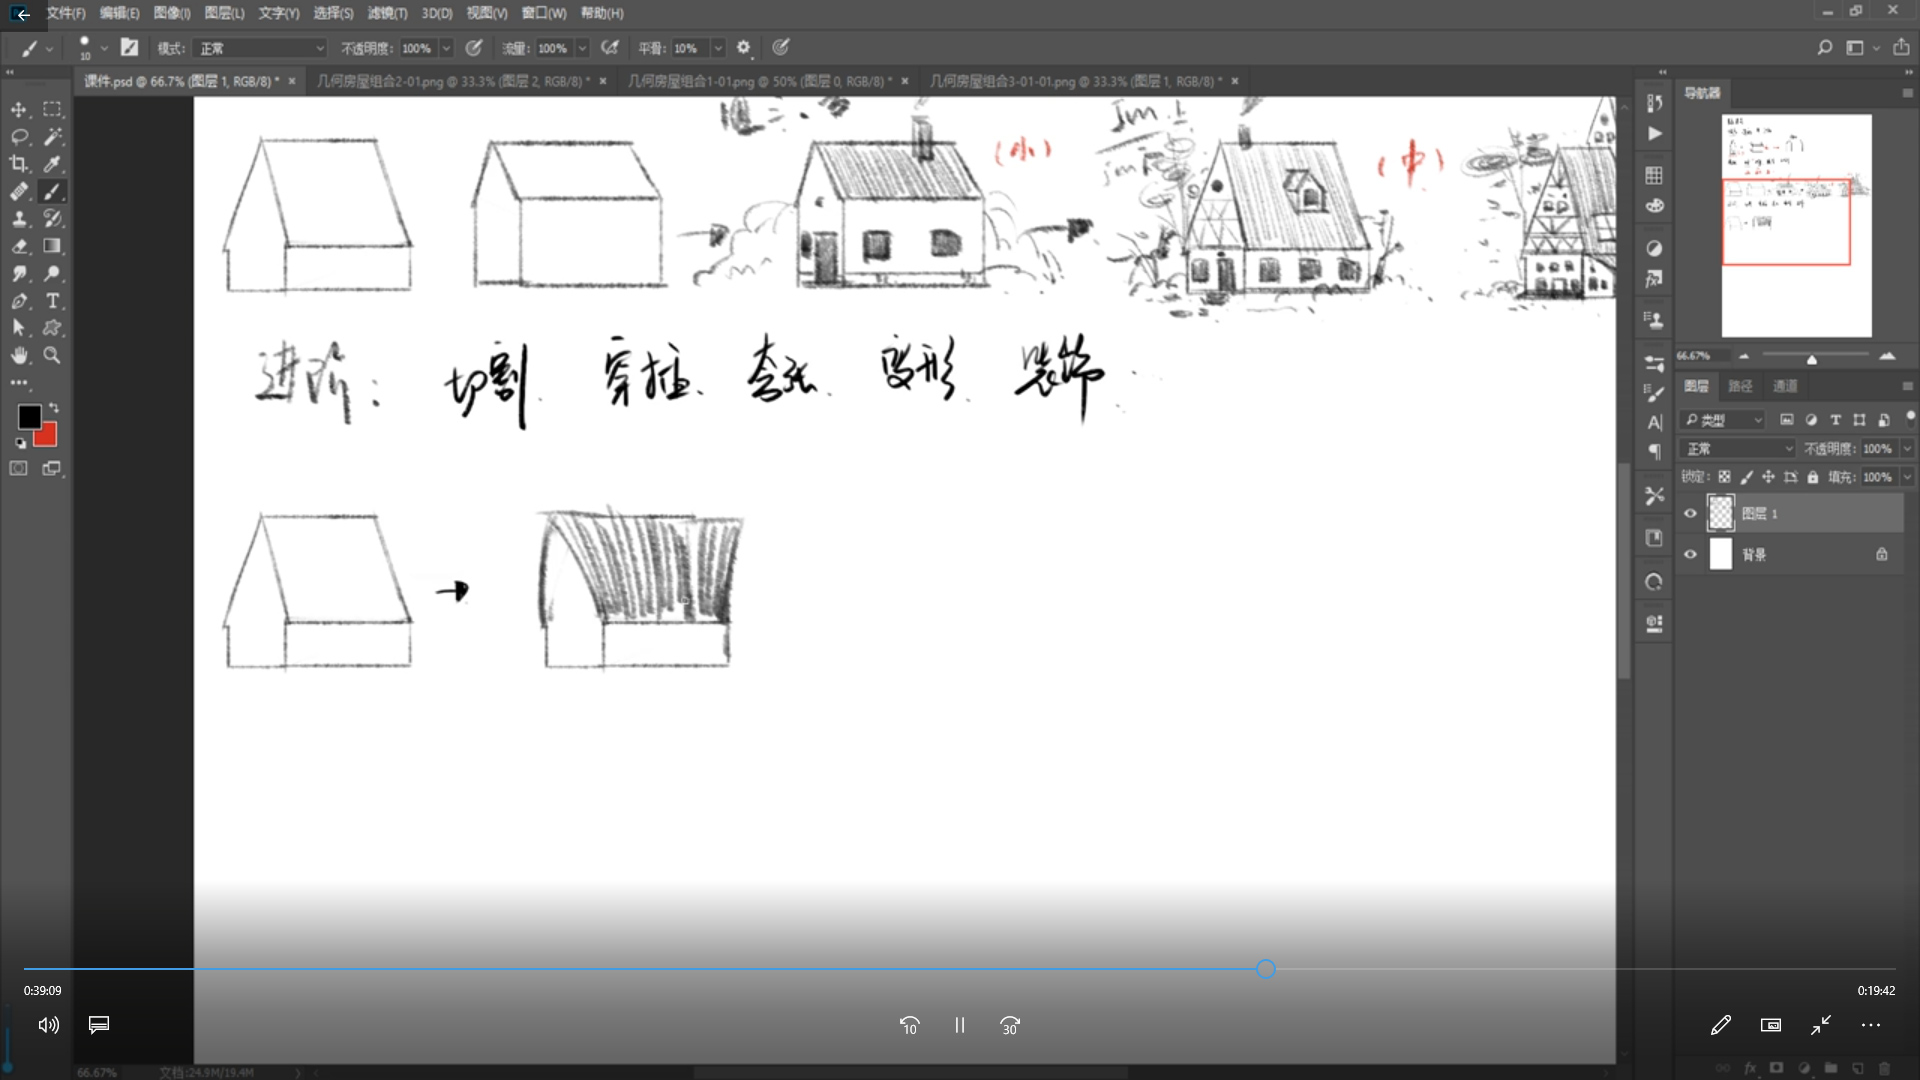Select the Move tool
1920x1080 pixels.
19,109
